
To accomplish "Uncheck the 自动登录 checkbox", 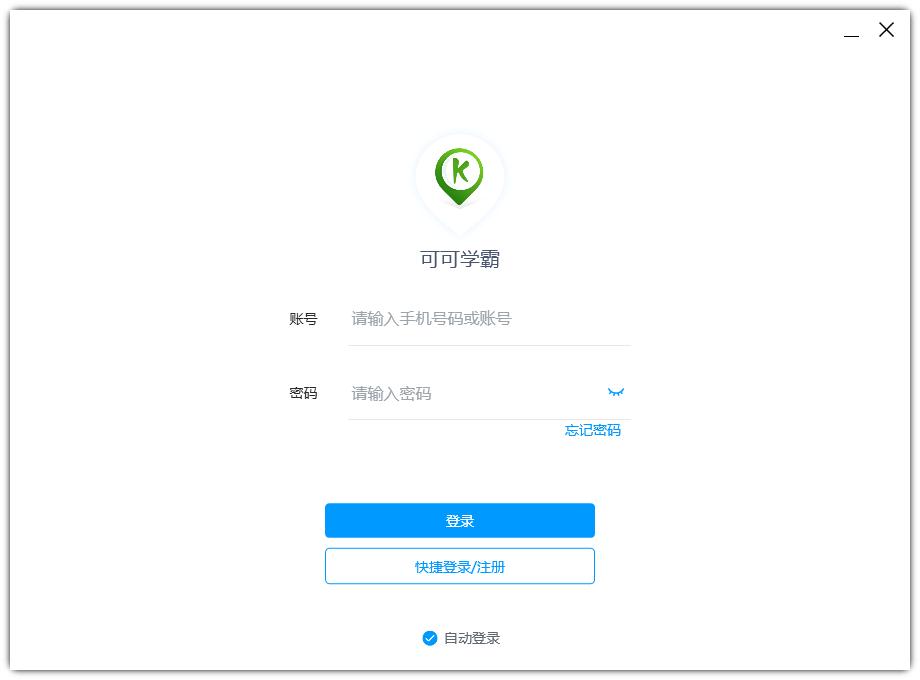I will pyautogui.click(x=429, y=638).
